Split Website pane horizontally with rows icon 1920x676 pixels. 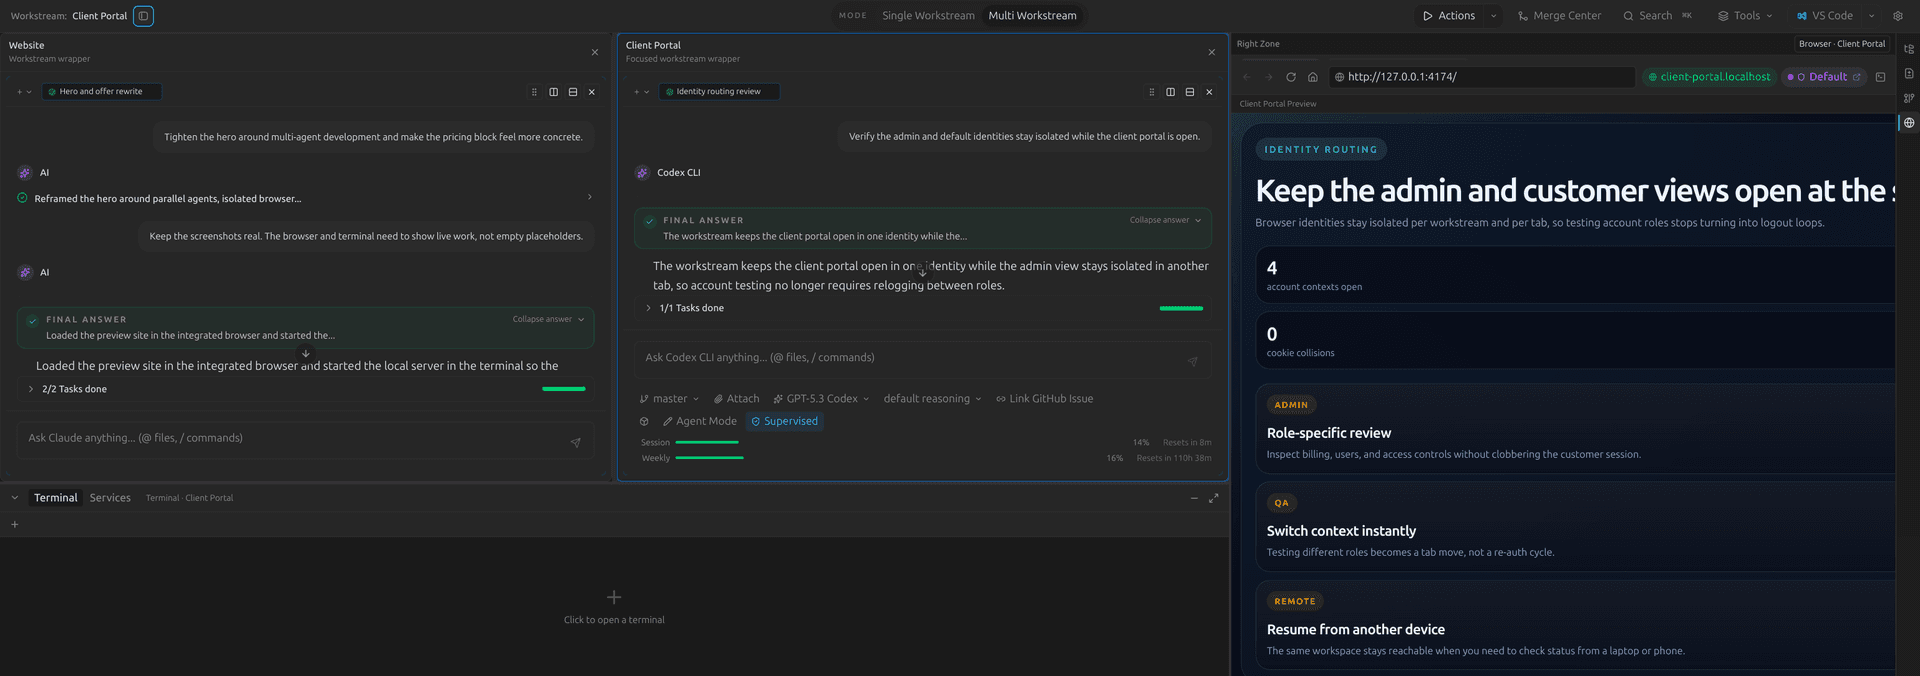[573, 92]
